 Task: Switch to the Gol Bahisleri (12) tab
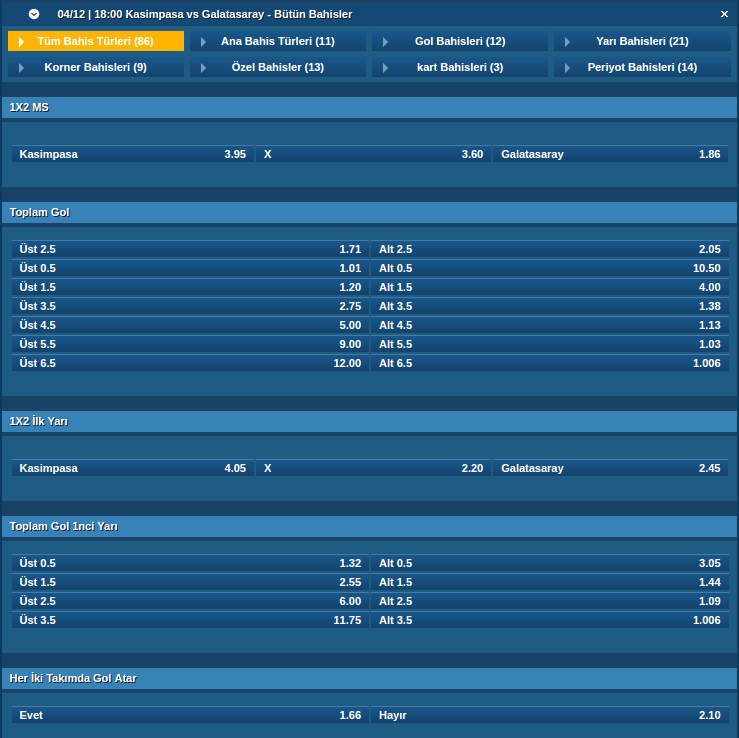tap(460, 41)
